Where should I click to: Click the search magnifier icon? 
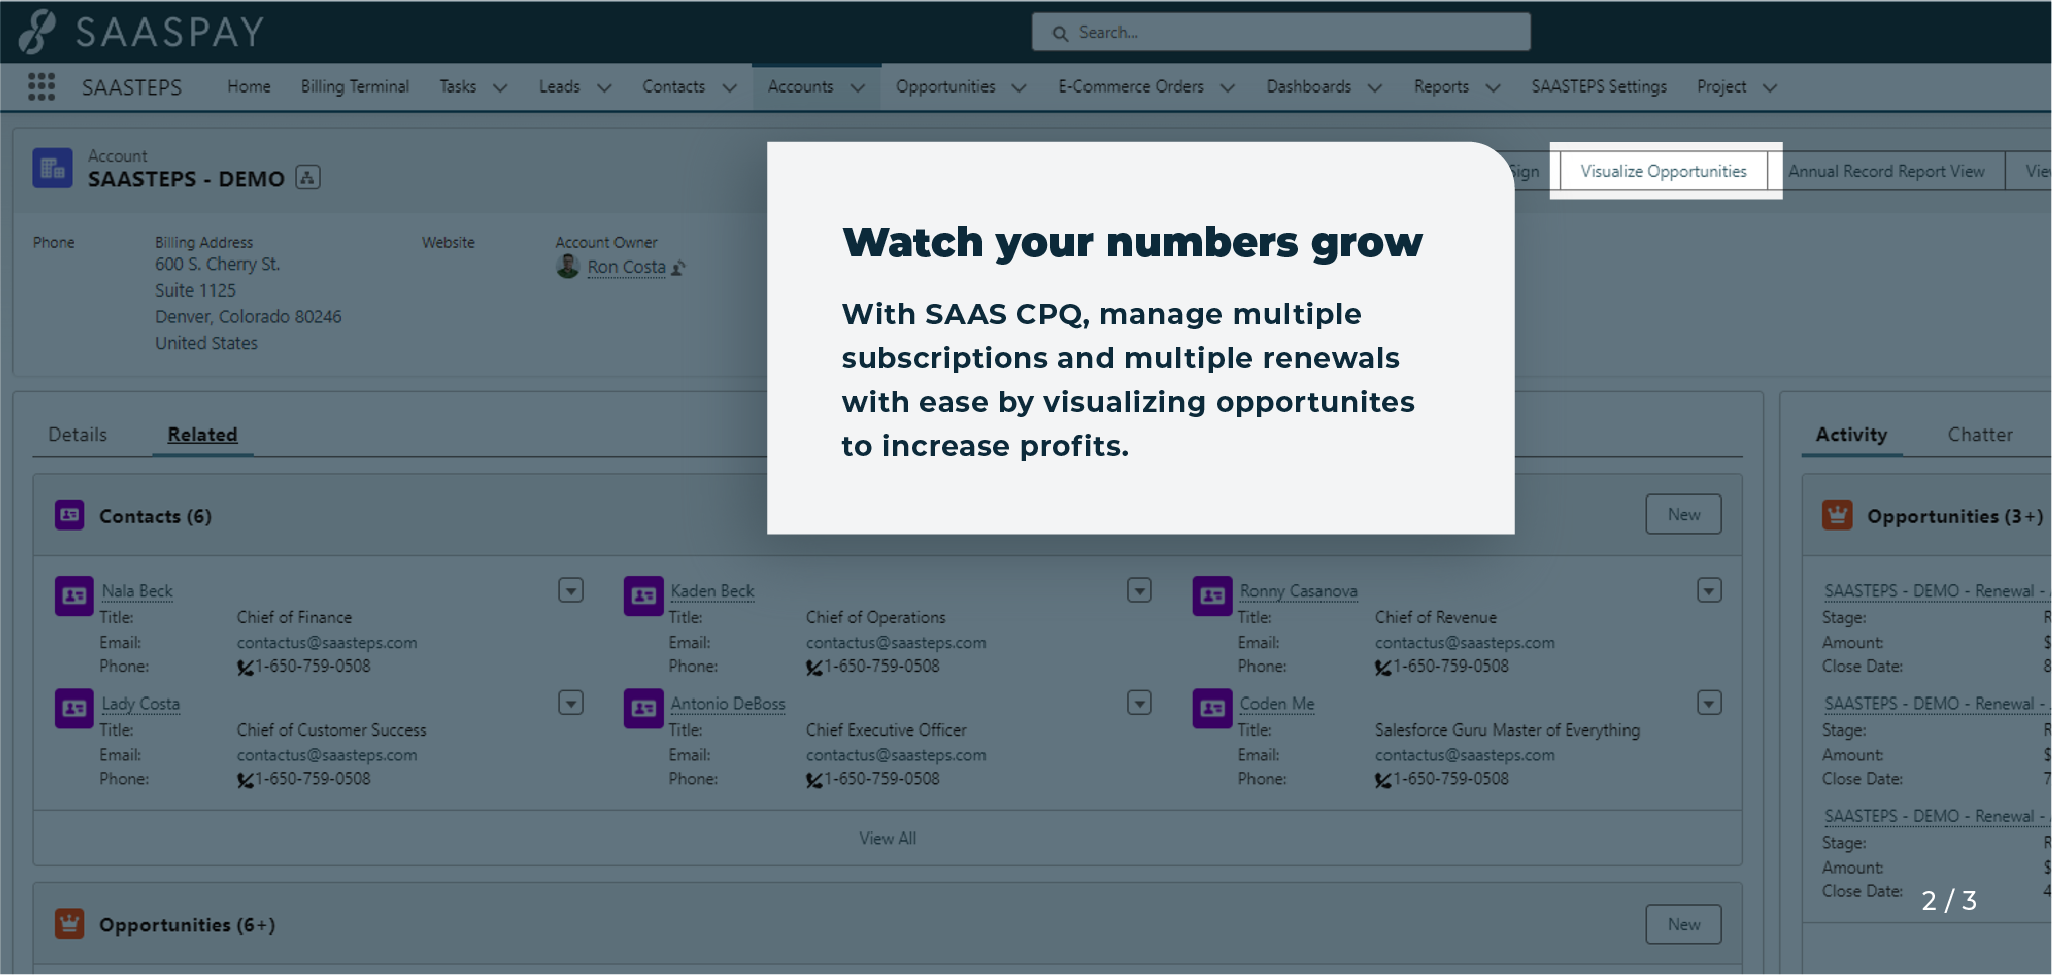pyautogui.click(x=1060, y=33)
